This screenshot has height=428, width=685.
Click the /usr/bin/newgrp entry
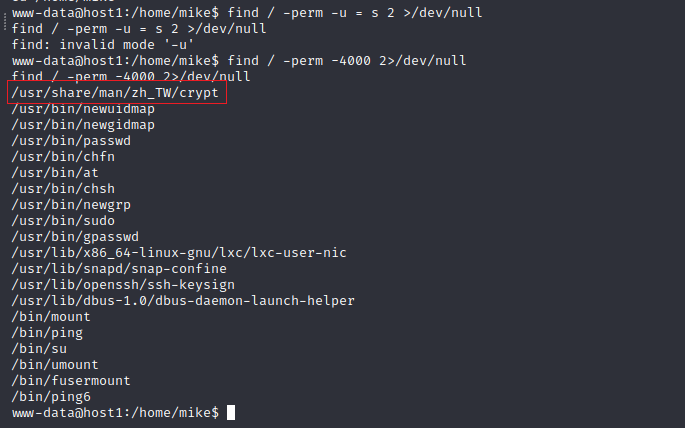click(x=71, y=205)
